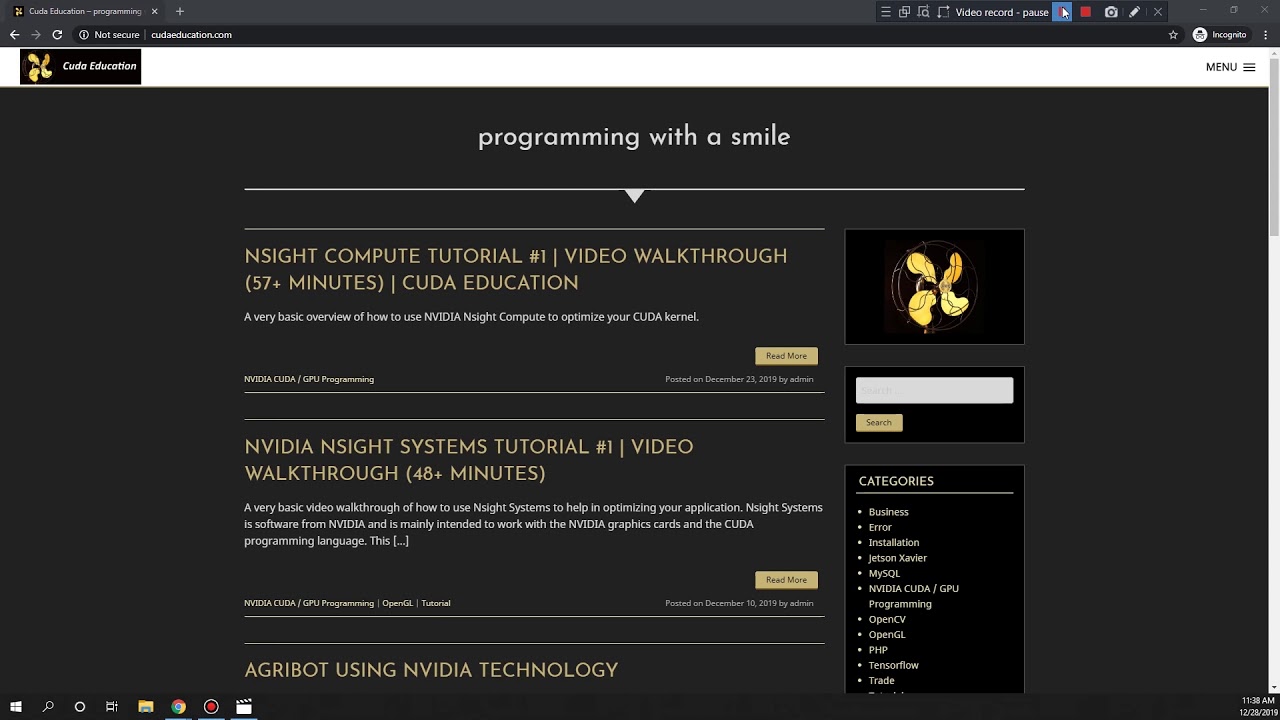View site info for Not secure warning
The width and height of the screenshot is (1280, 720).
[109, 34]
